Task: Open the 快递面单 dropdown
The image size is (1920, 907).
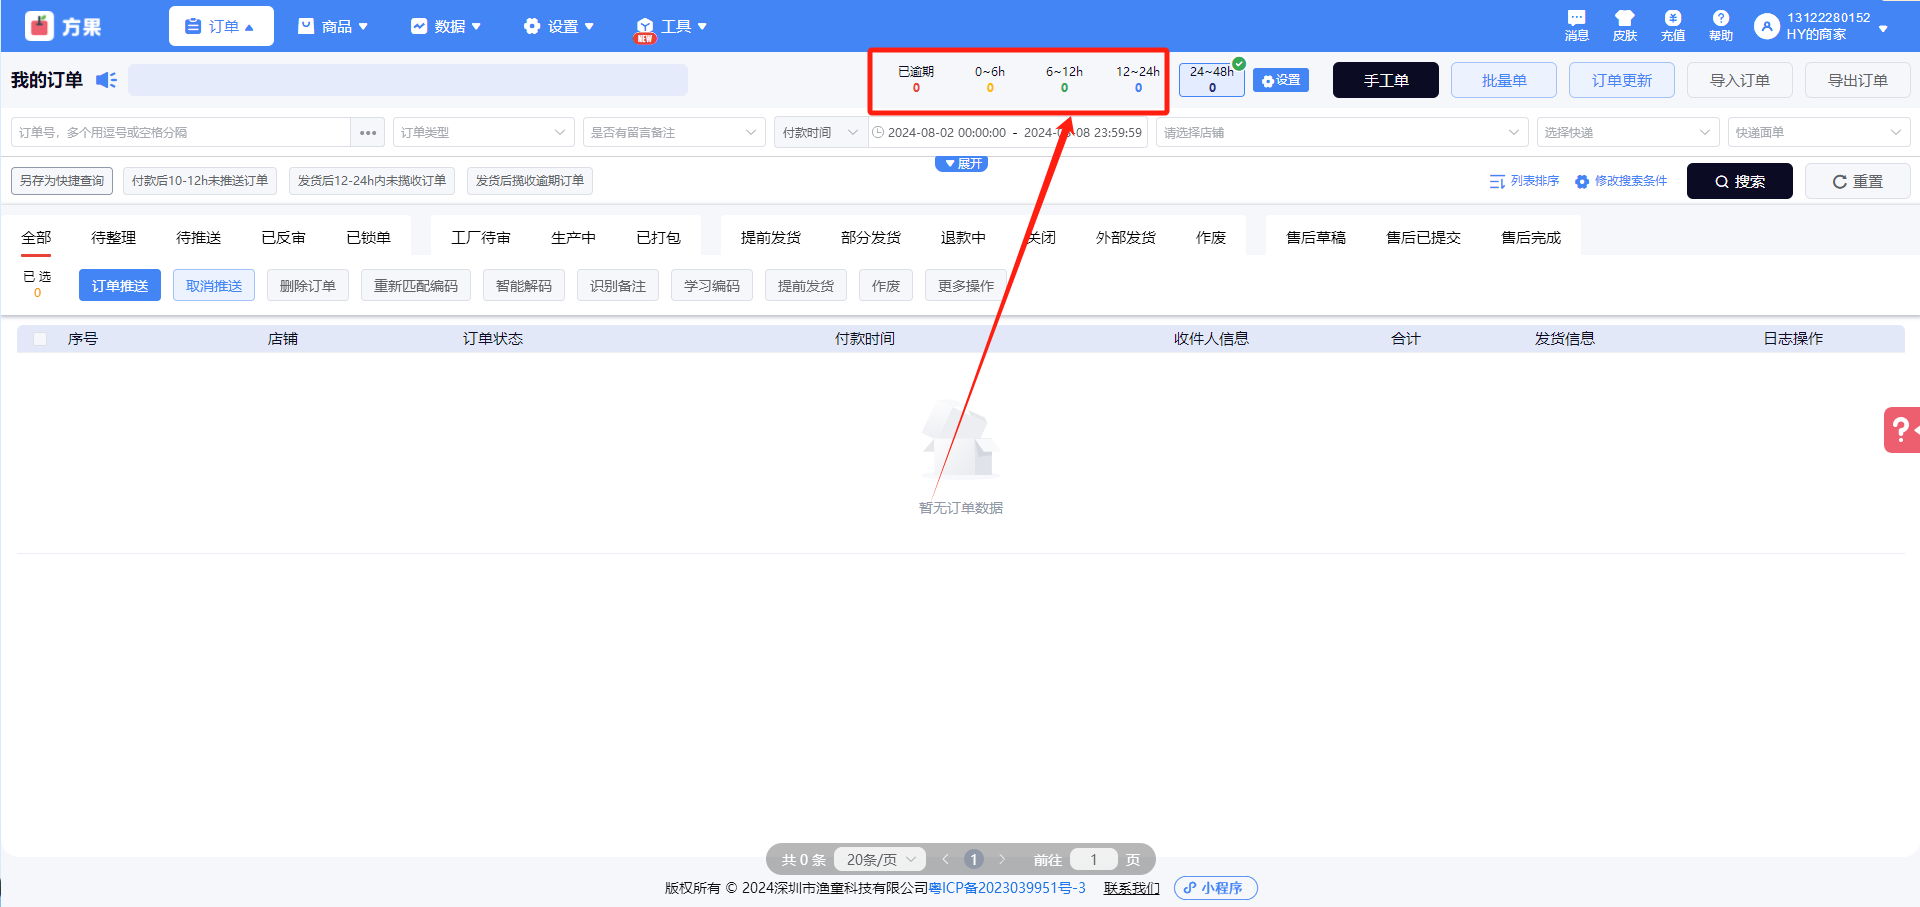Action: [1819, 132]
